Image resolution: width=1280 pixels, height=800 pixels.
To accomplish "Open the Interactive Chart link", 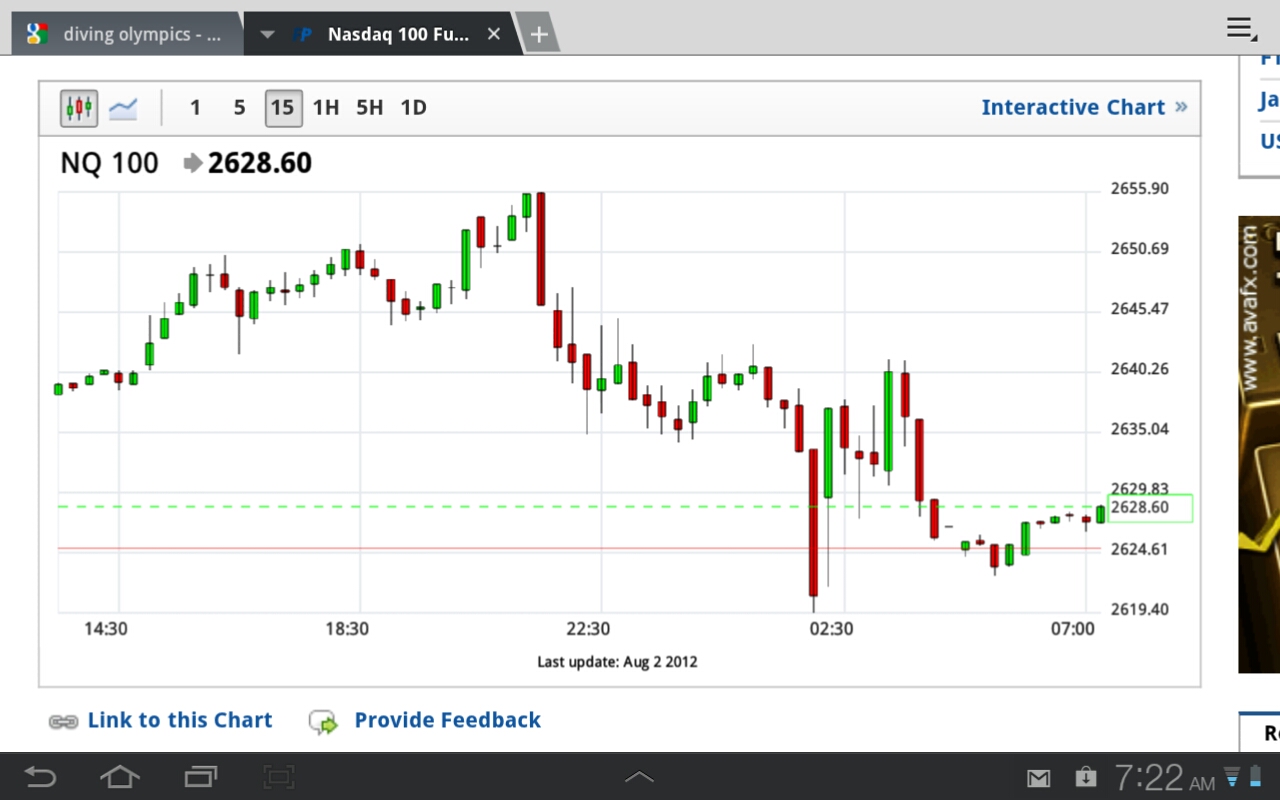I will (1084, 107).
